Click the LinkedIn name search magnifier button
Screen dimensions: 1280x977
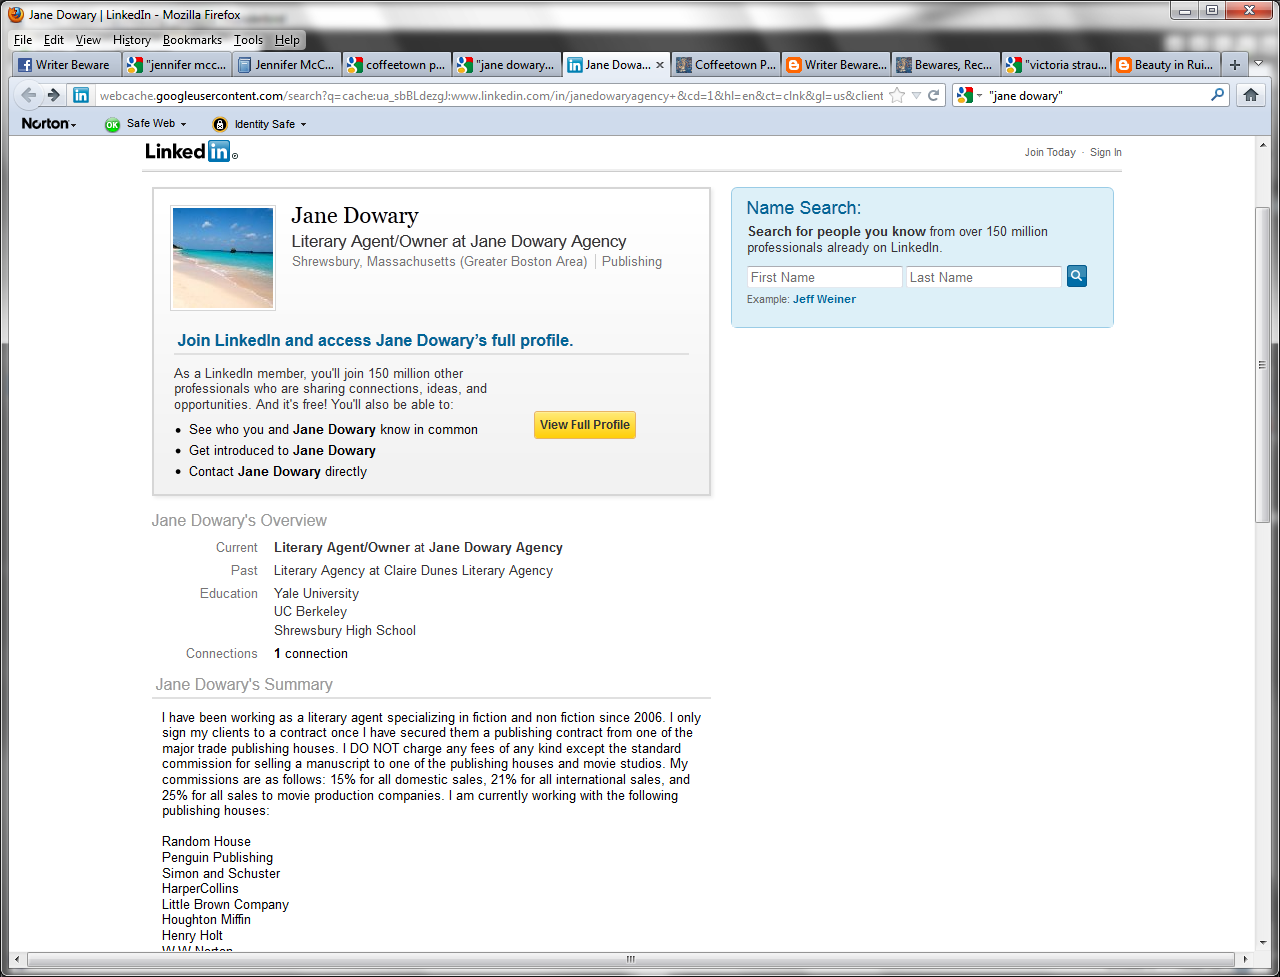pos(1076,276)
